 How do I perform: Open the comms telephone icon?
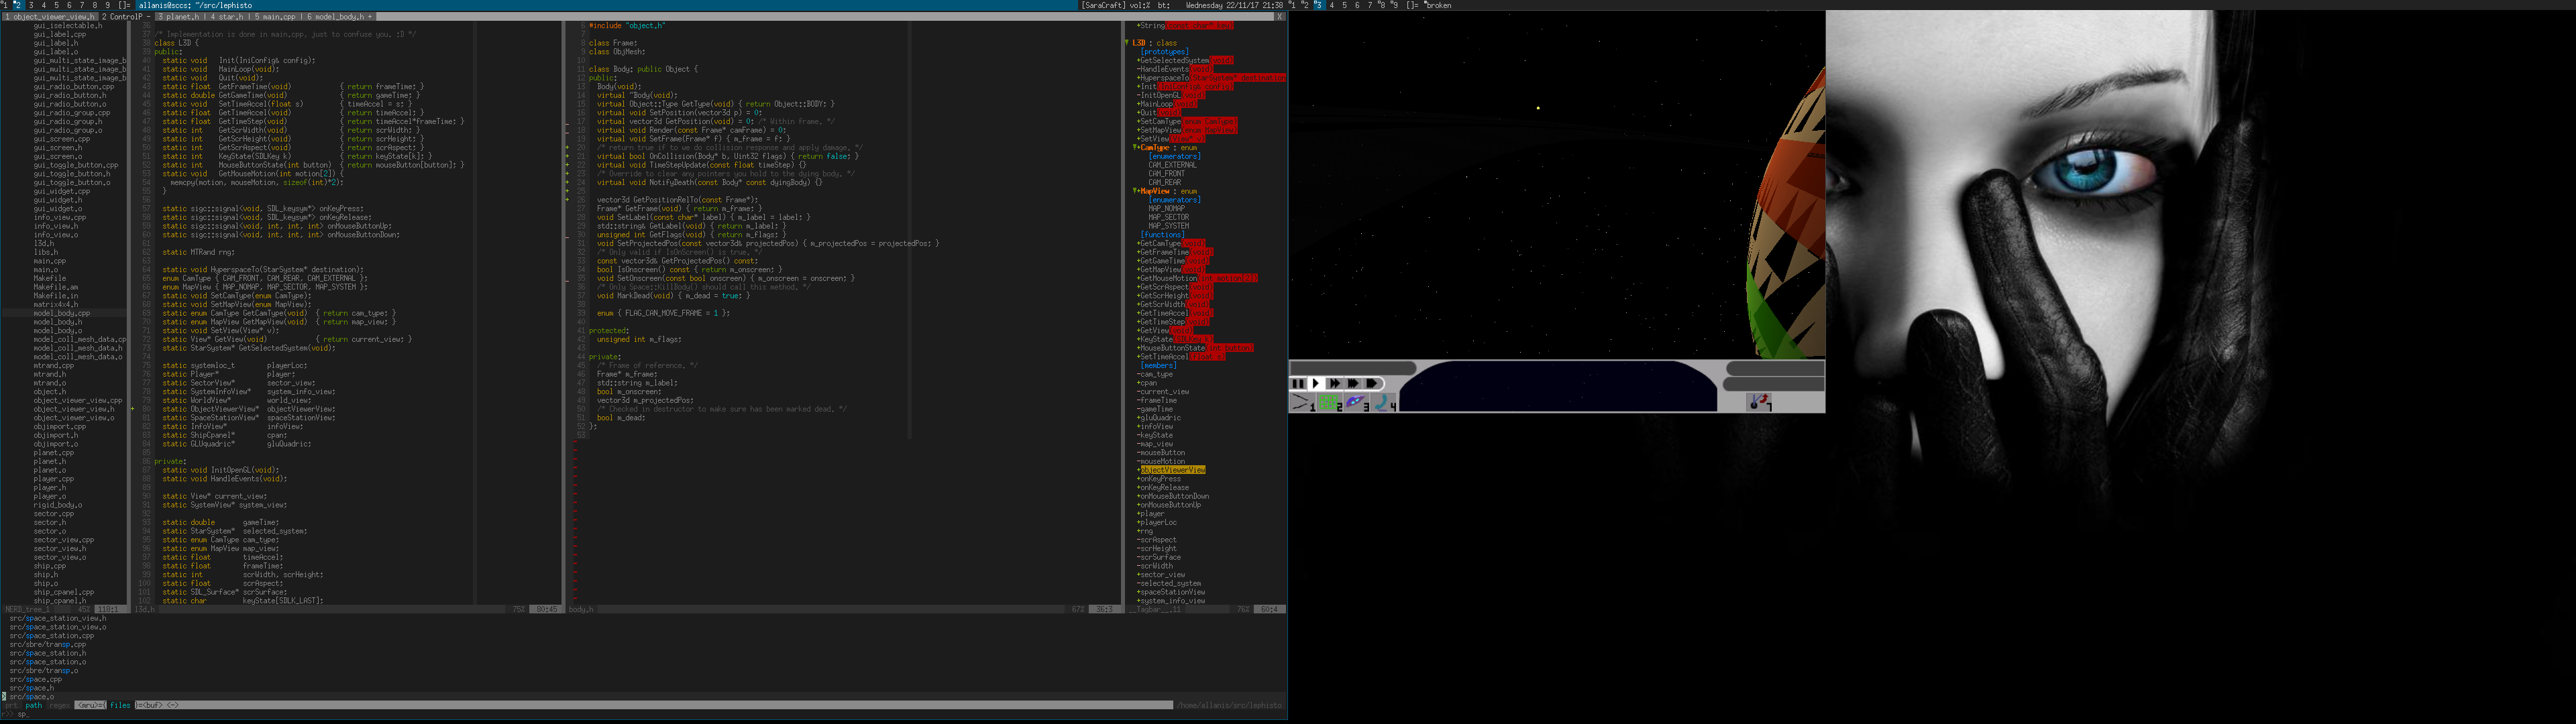[1383, 402]
